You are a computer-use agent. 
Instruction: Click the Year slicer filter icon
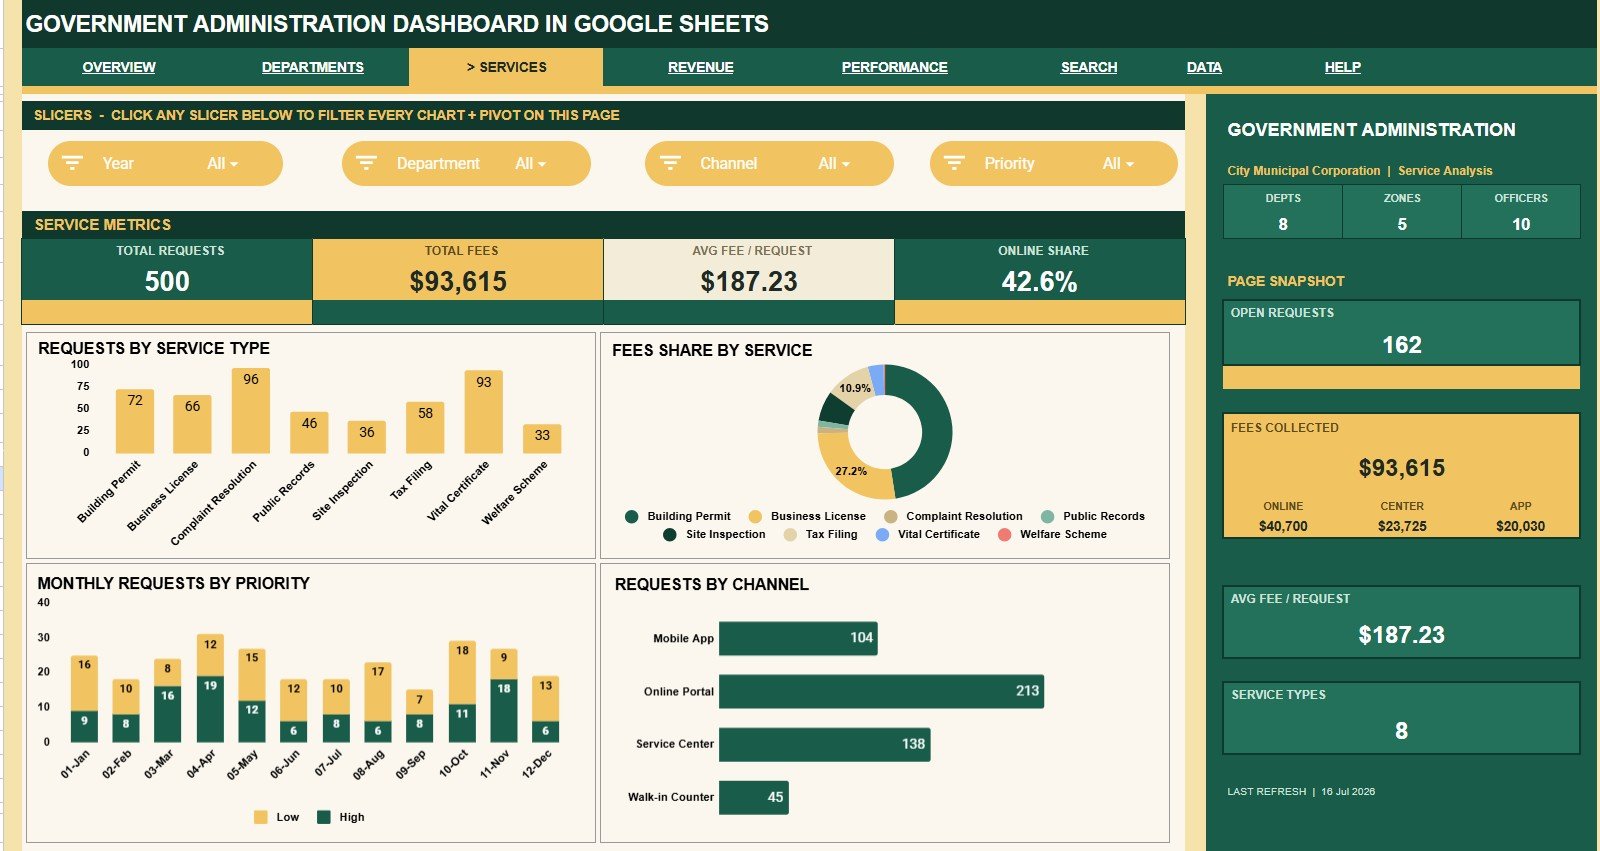pos(73,163)
